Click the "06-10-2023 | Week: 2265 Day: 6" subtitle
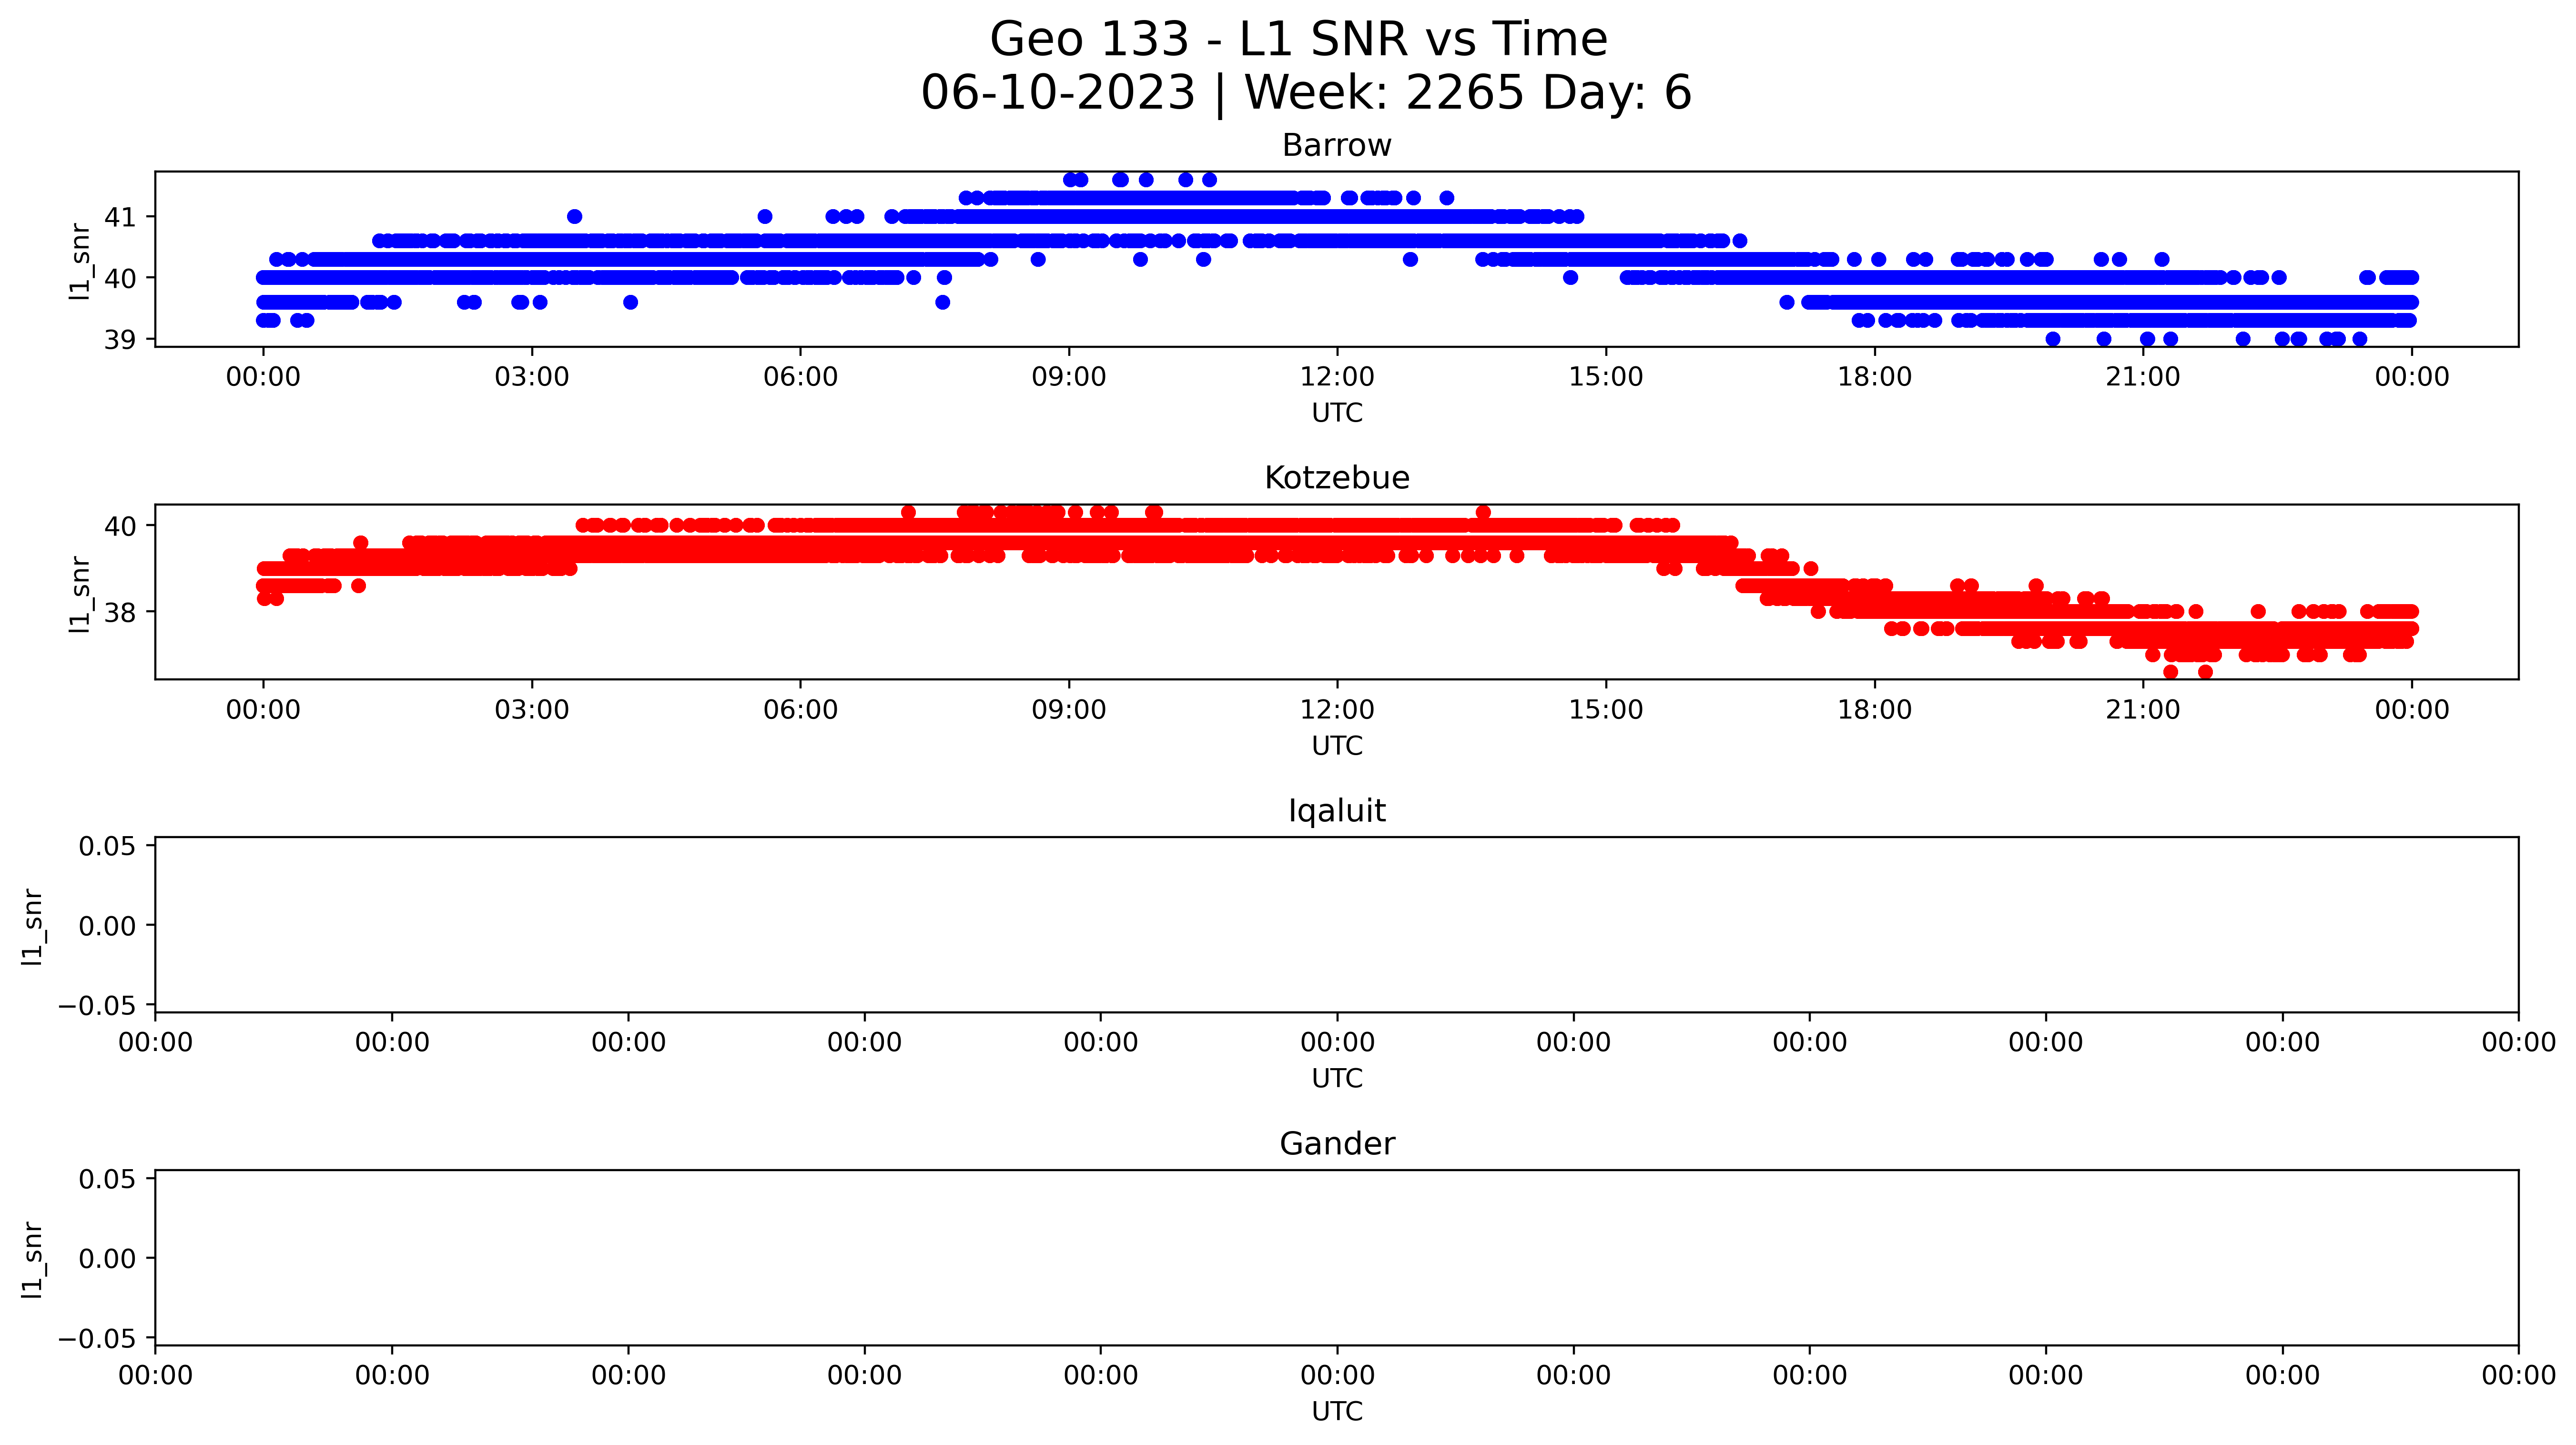The height and width of the screenshot is (1445, 2576). 1306,93
